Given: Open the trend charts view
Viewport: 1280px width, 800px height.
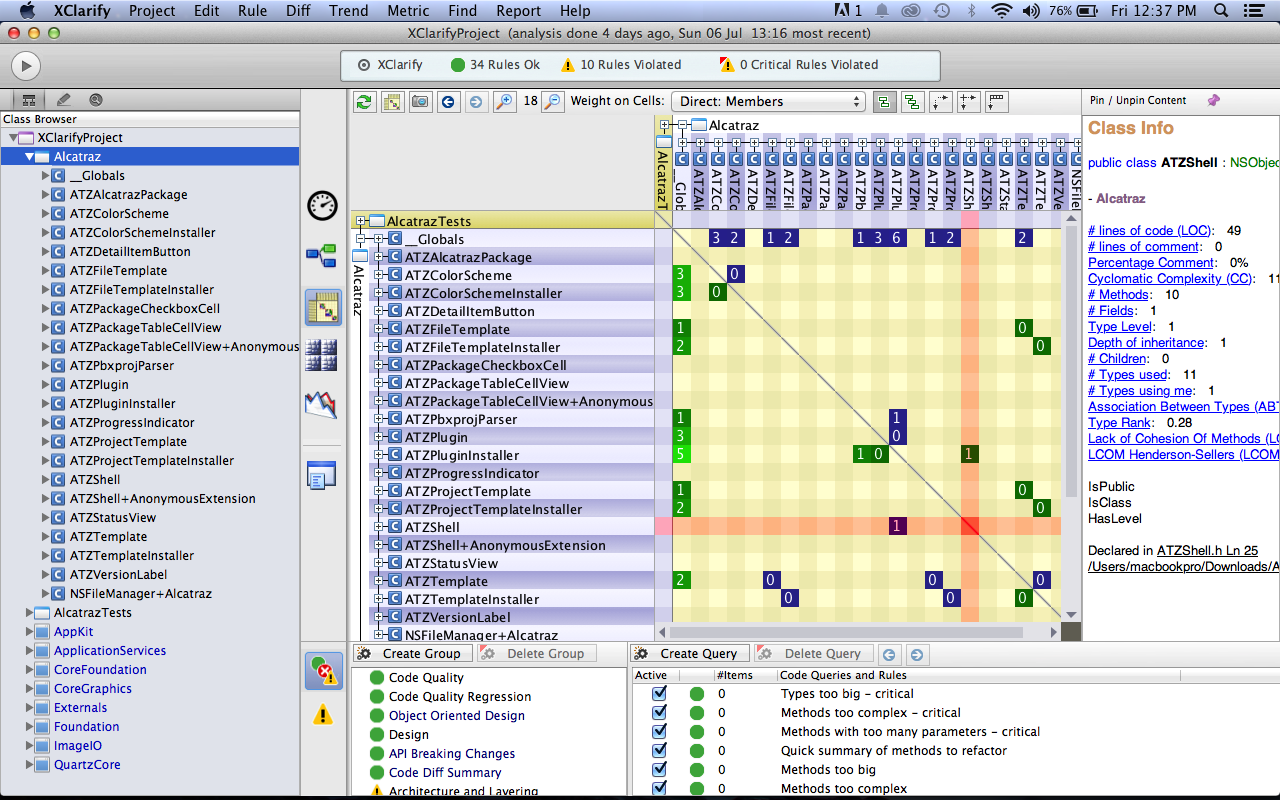Looking at the screenshot, I should [322, 405].
